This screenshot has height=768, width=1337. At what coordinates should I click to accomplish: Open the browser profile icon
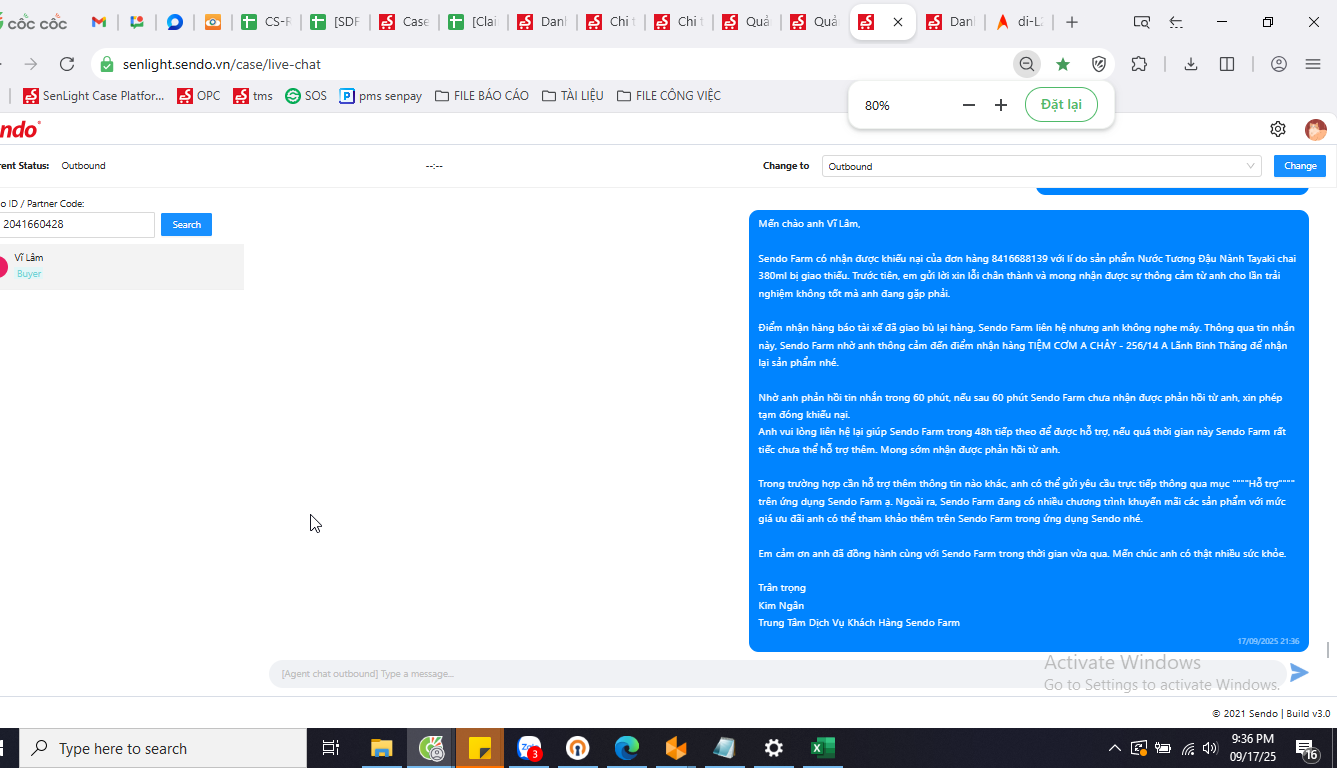click(x=1279, y=64)
